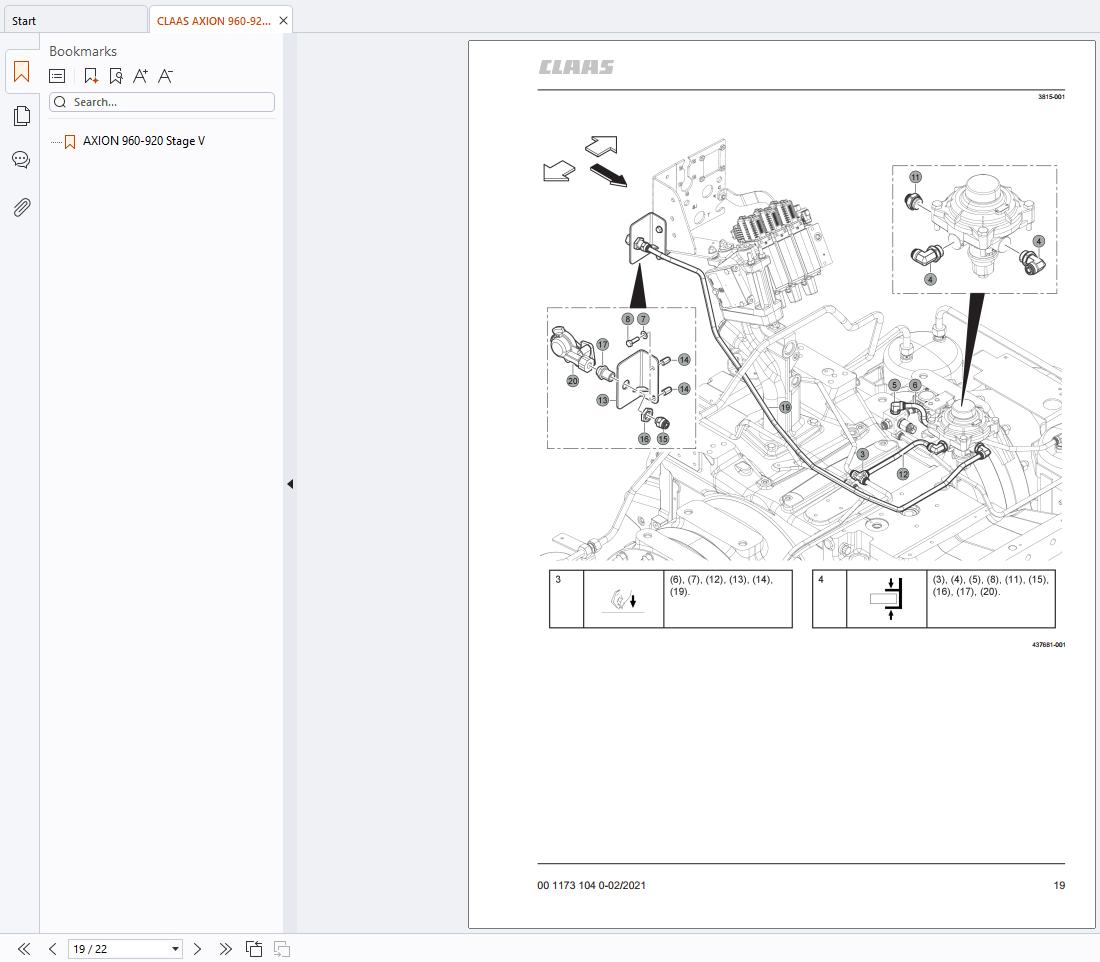This screenshot has height=962, width=1100.
Task: Click the bookmark search-find icon
Action: [116, 76]
